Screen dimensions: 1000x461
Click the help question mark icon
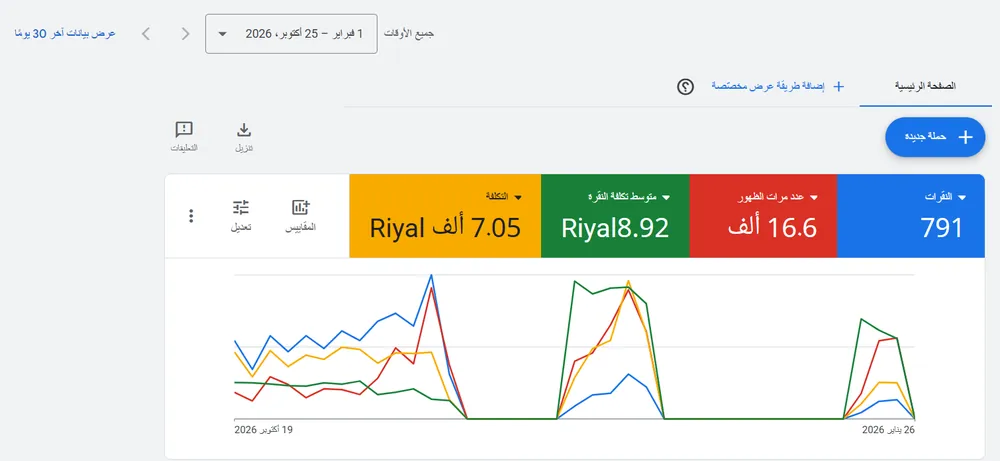click(685, 87)
